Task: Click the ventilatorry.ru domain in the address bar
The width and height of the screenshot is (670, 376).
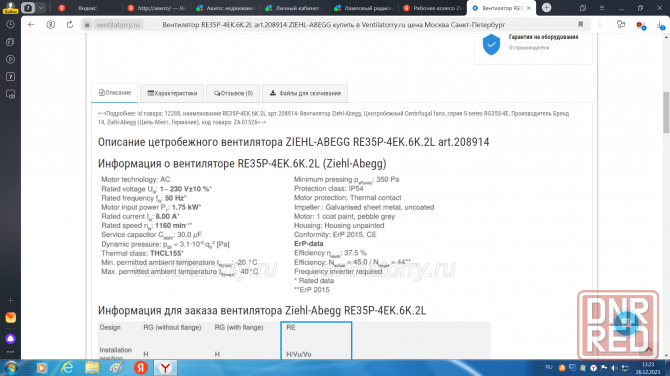Action: click(118, 25)
